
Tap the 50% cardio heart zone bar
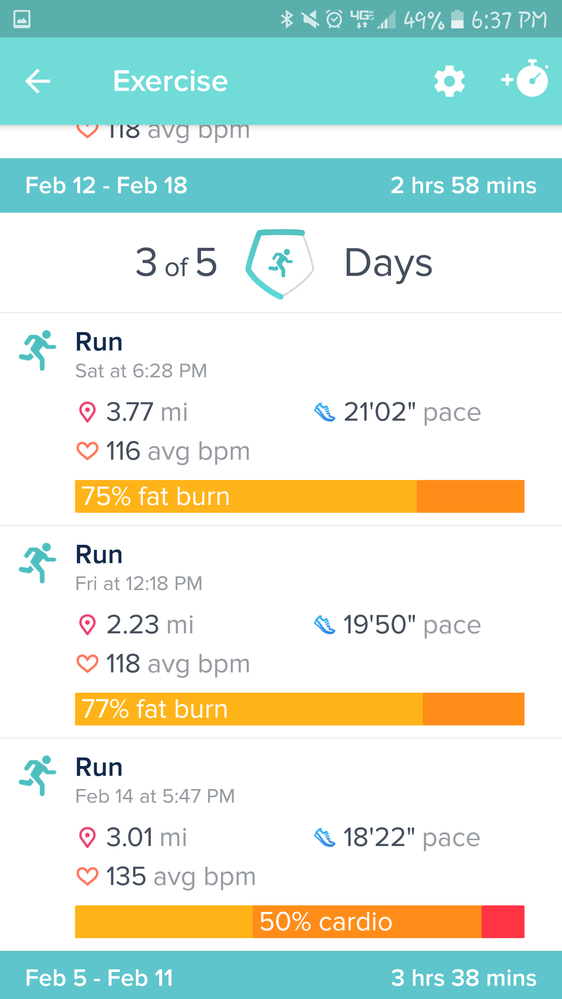(299, 922)
